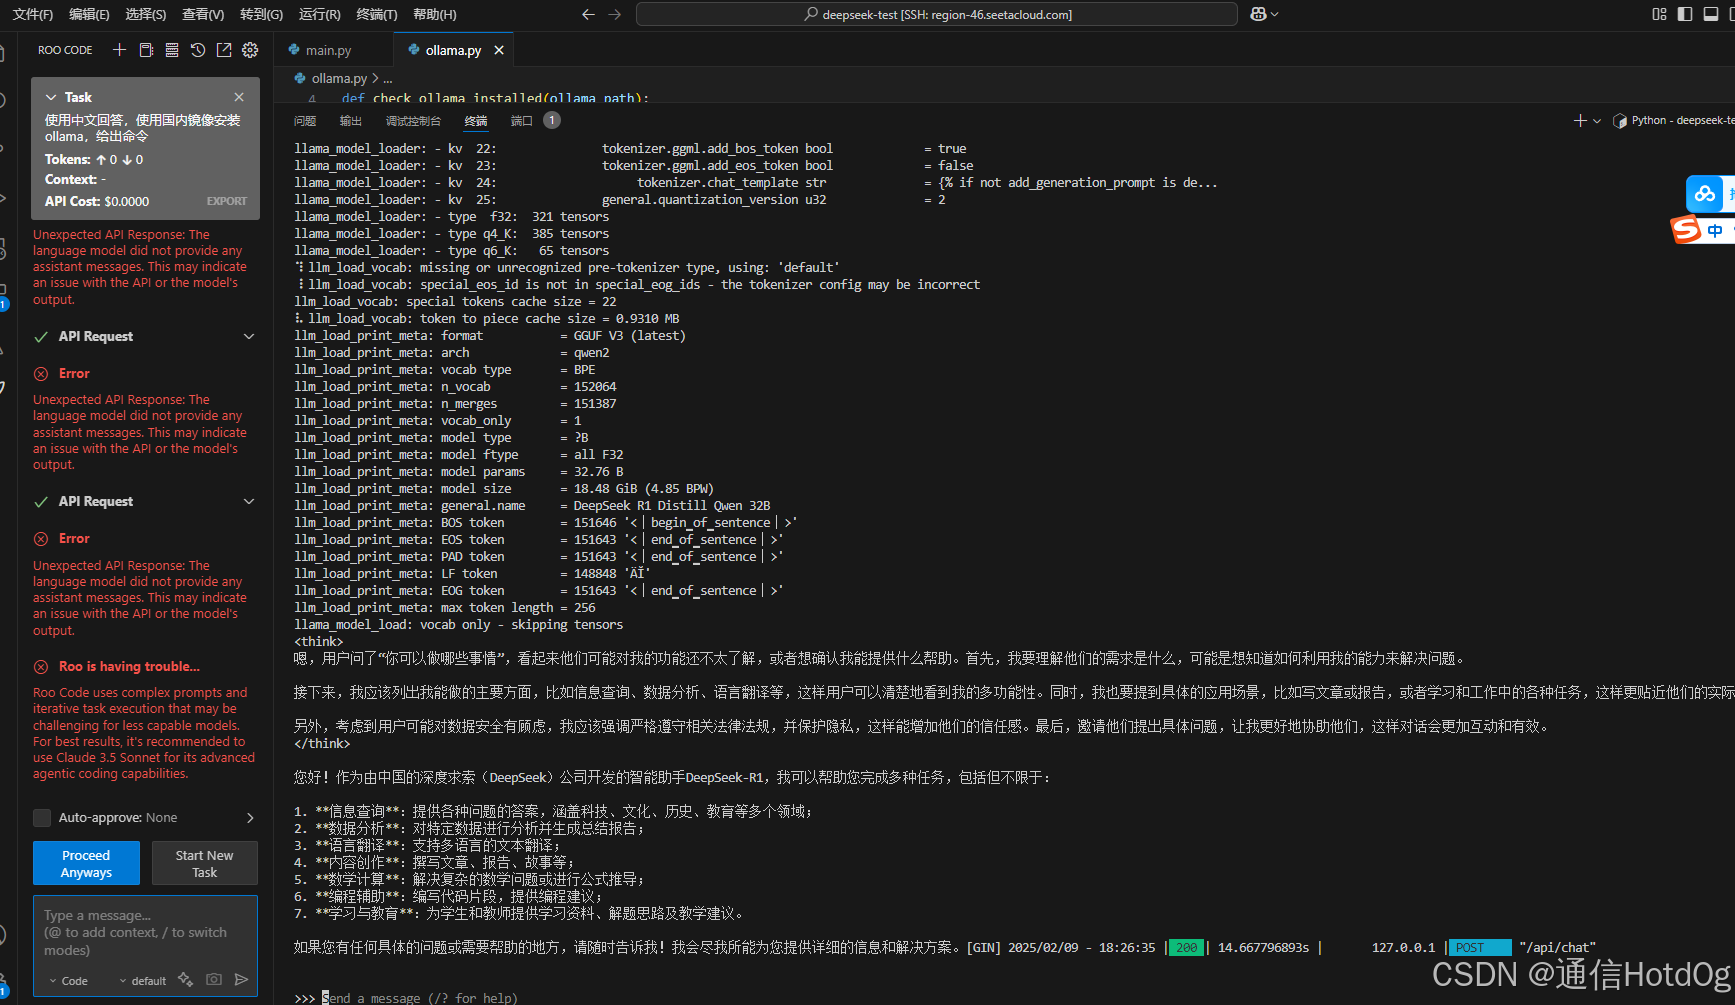
Task: Click the Baidu cloud floating icon
Action: [1705, 193]
